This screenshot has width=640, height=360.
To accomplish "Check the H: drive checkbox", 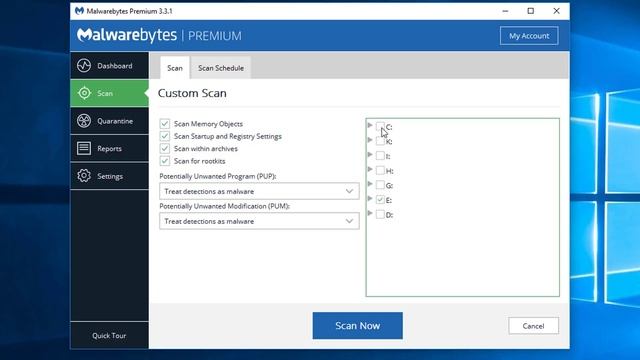I will [380, 170].
